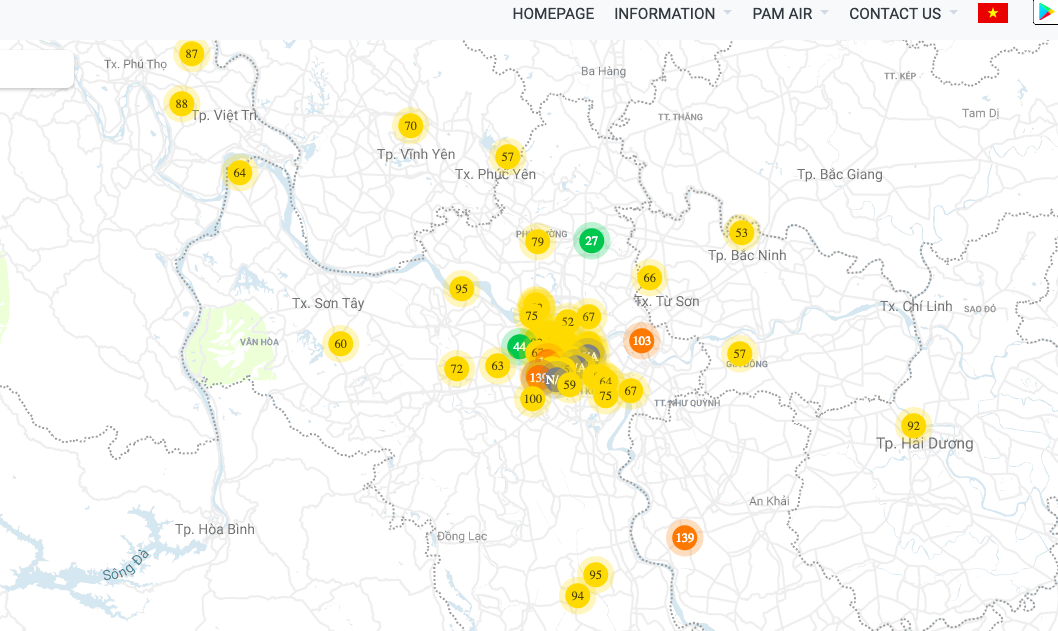The height and width of the screenshot is (631, 1058).
Task: Click the 88 marker near Việt Trì
Action: [181, 104]
